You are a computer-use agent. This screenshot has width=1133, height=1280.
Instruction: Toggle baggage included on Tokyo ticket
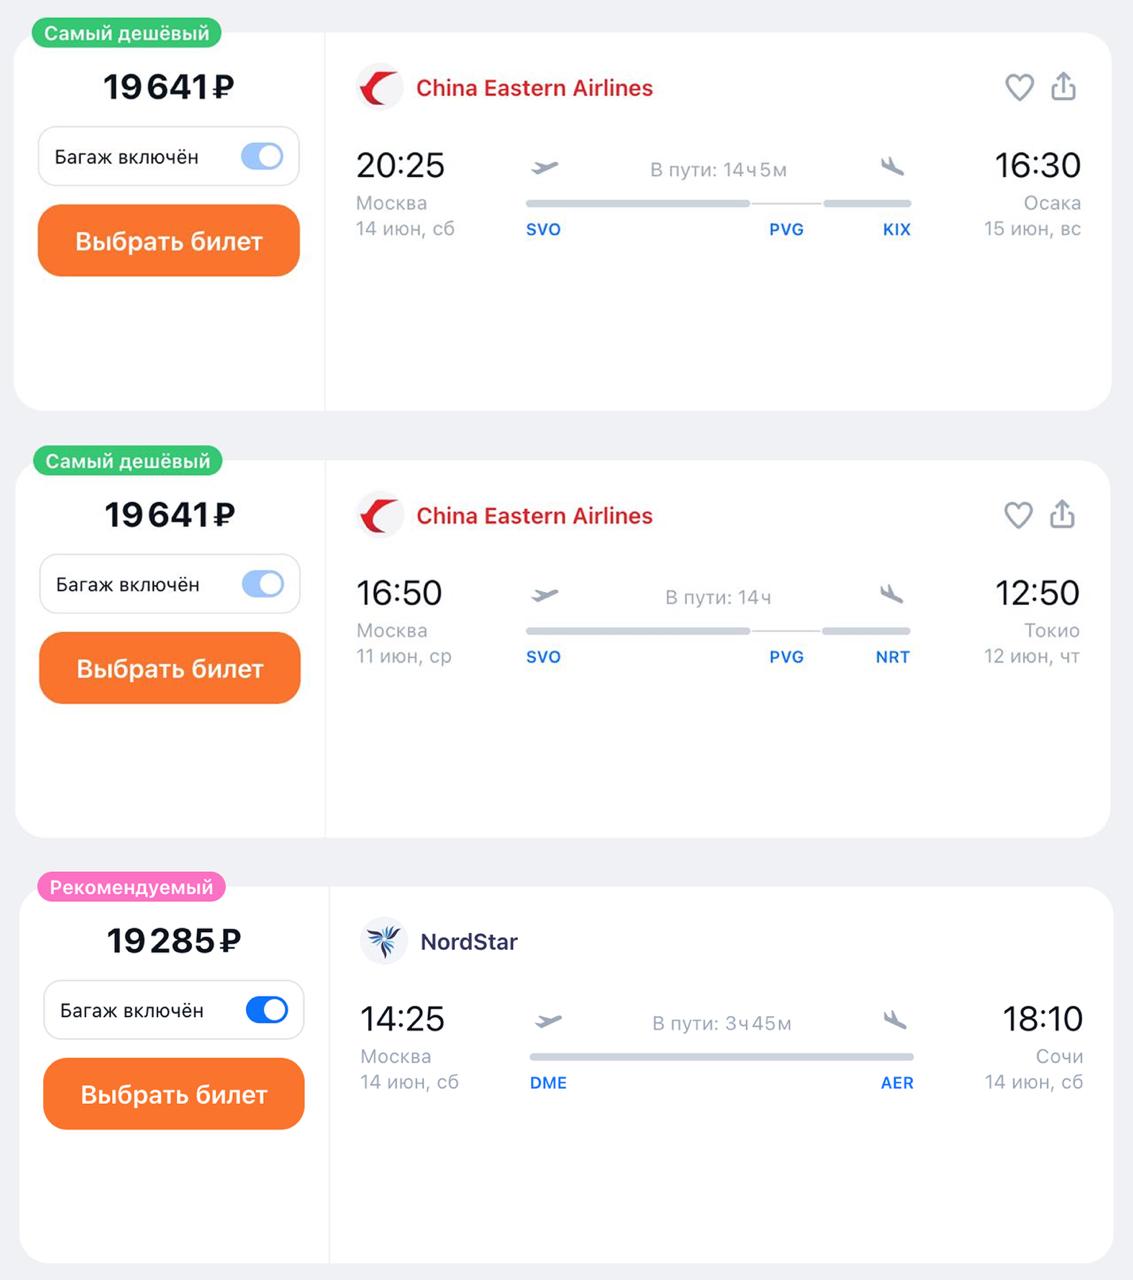coord(263,584)
